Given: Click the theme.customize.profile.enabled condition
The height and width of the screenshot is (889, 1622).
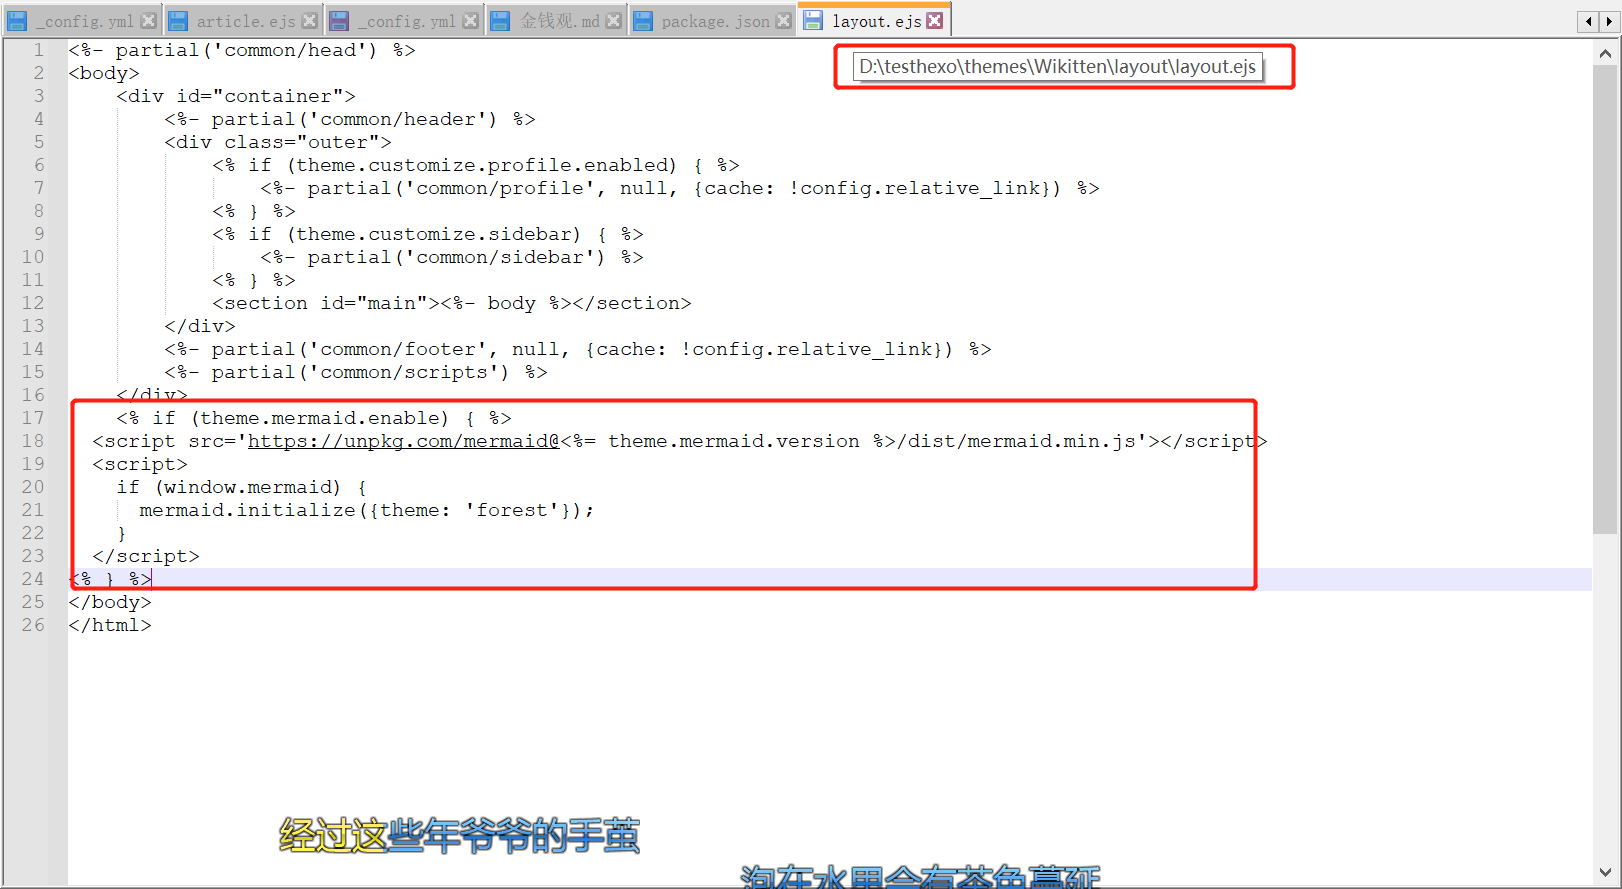Looking at the screenshot, I should click(476, 165).
